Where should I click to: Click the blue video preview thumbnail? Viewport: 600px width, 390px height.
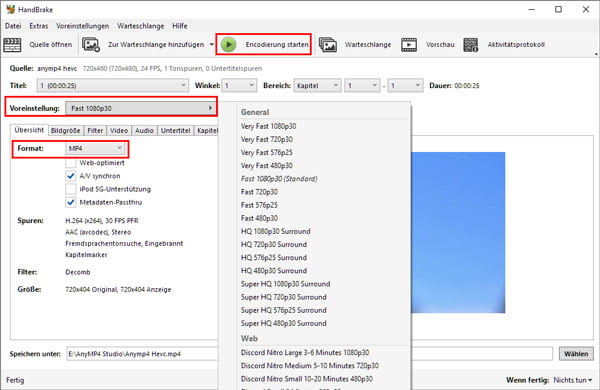458,232
